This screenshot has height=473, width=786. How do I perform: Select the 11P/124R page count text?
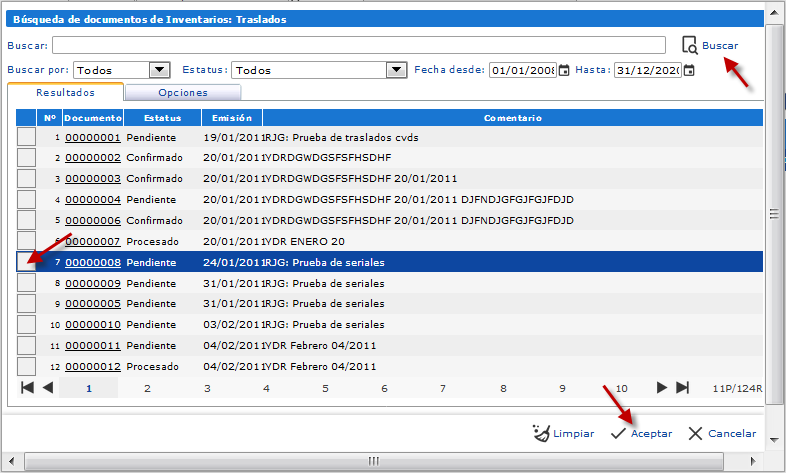coord(737,388)
